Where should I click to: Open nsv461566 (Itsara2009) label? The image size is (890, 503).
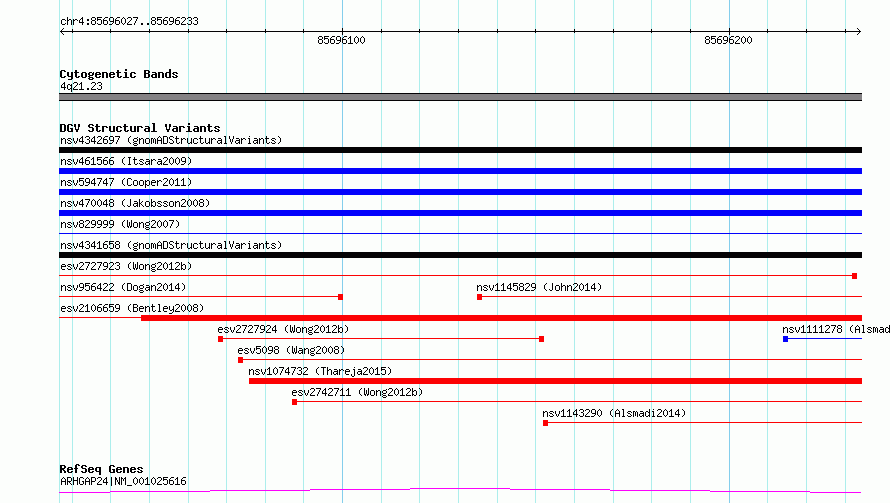click(x=126, y=161)
